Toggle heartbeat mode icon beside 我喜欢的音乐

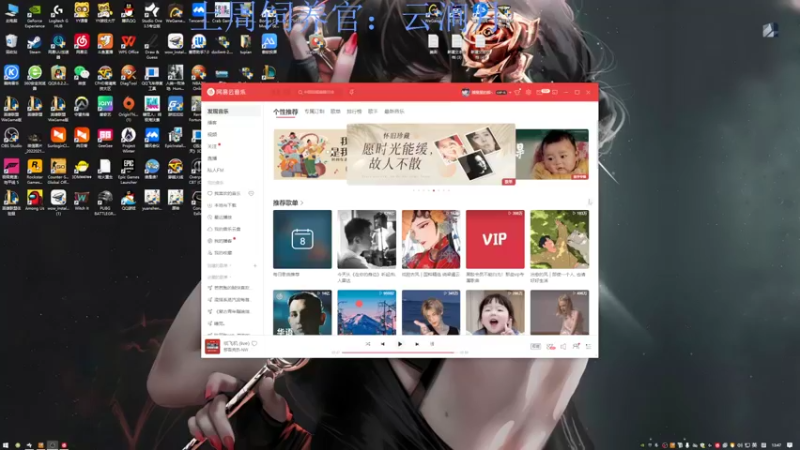(251, 193)
